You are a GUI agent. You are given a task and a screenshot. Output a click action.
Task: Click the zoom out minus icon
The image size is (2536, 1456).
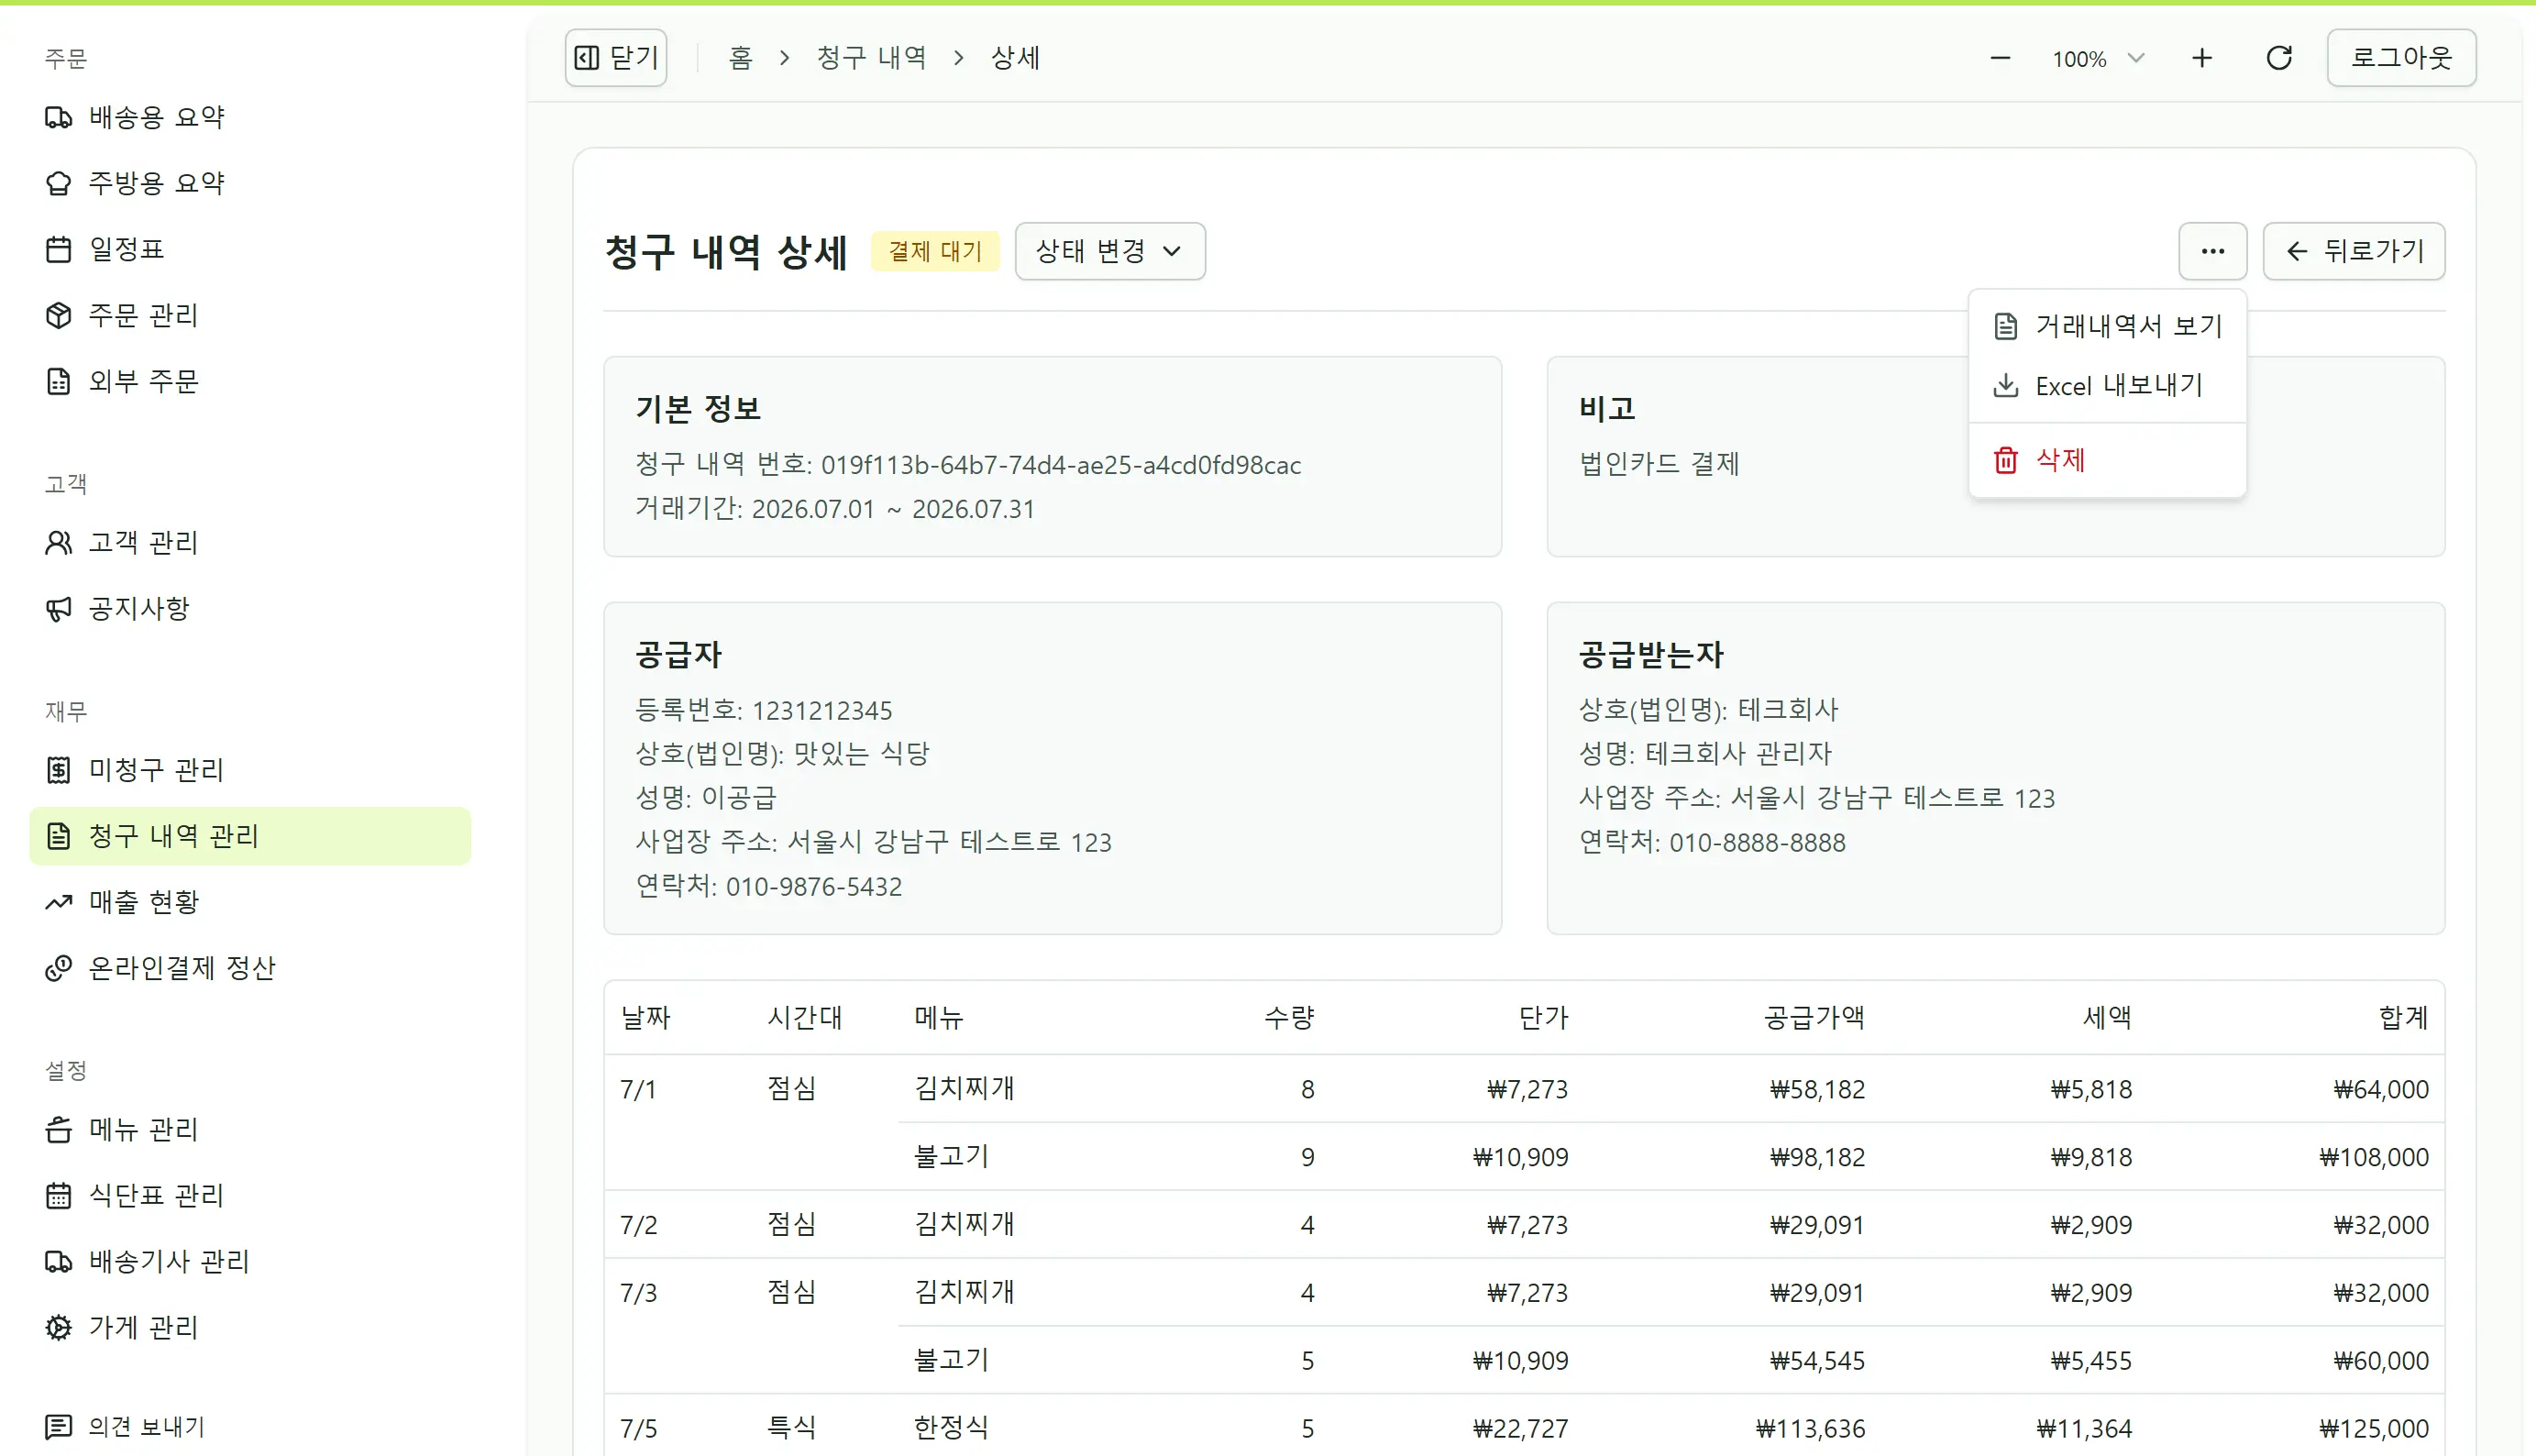click(x=2000, y=58)
